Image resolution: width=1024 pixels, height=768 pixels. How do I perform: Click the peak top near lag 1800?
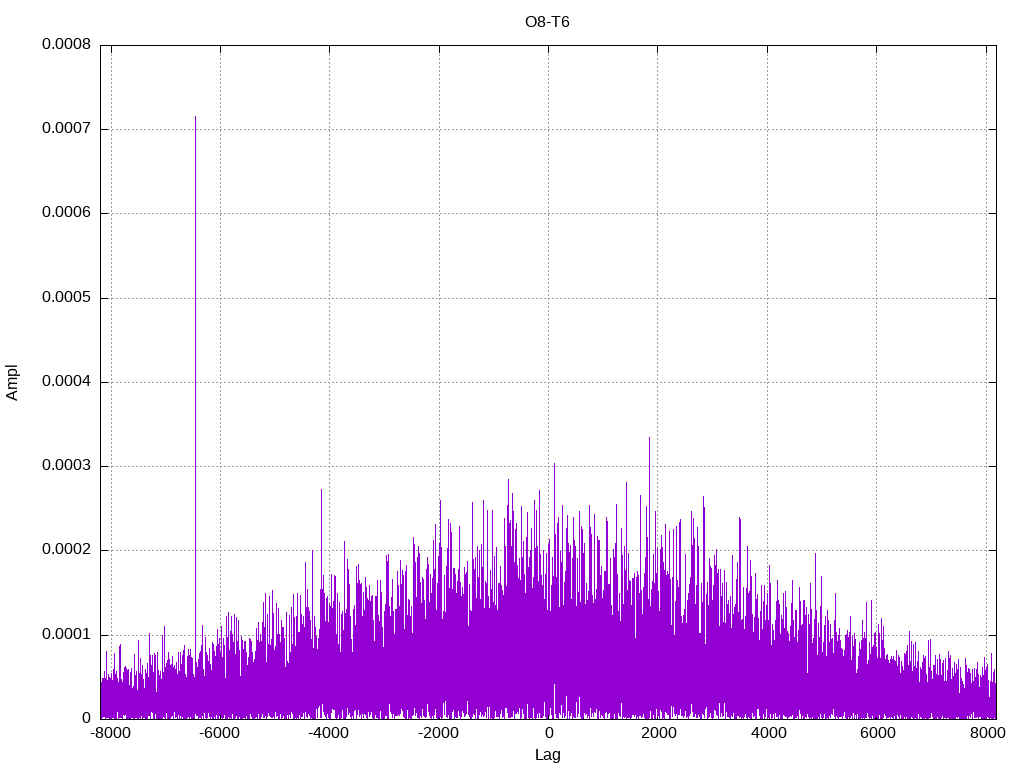tap(649, 438)
